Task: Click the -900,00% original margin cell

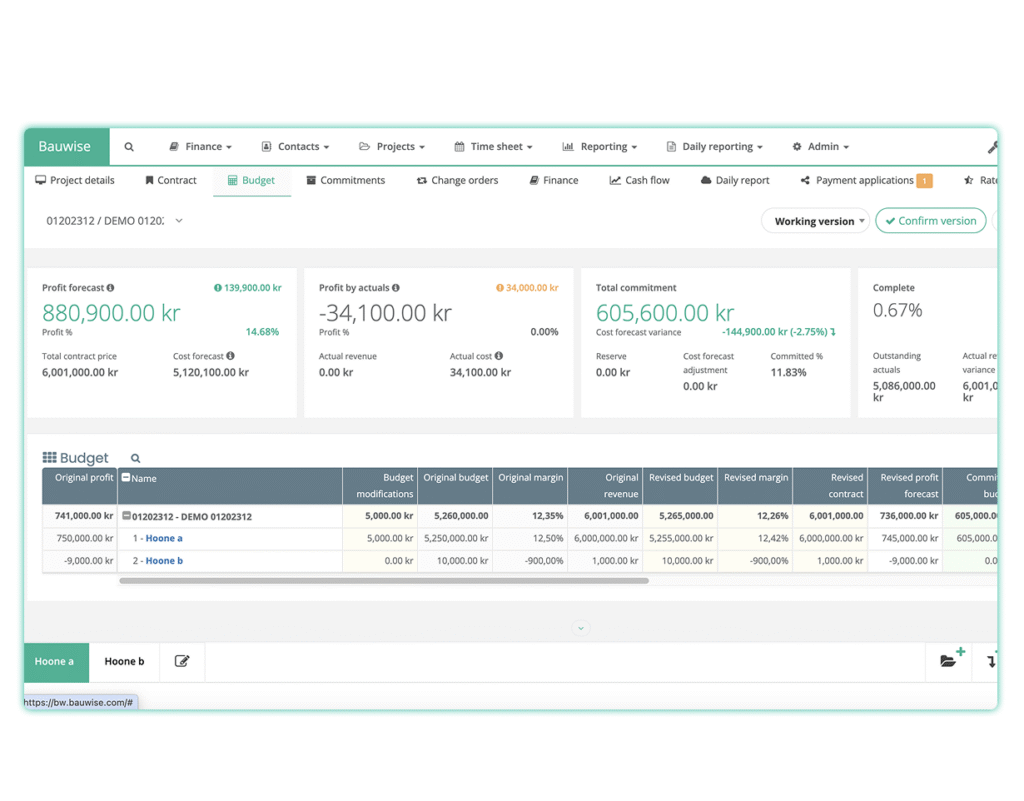Action: [530, 561]
